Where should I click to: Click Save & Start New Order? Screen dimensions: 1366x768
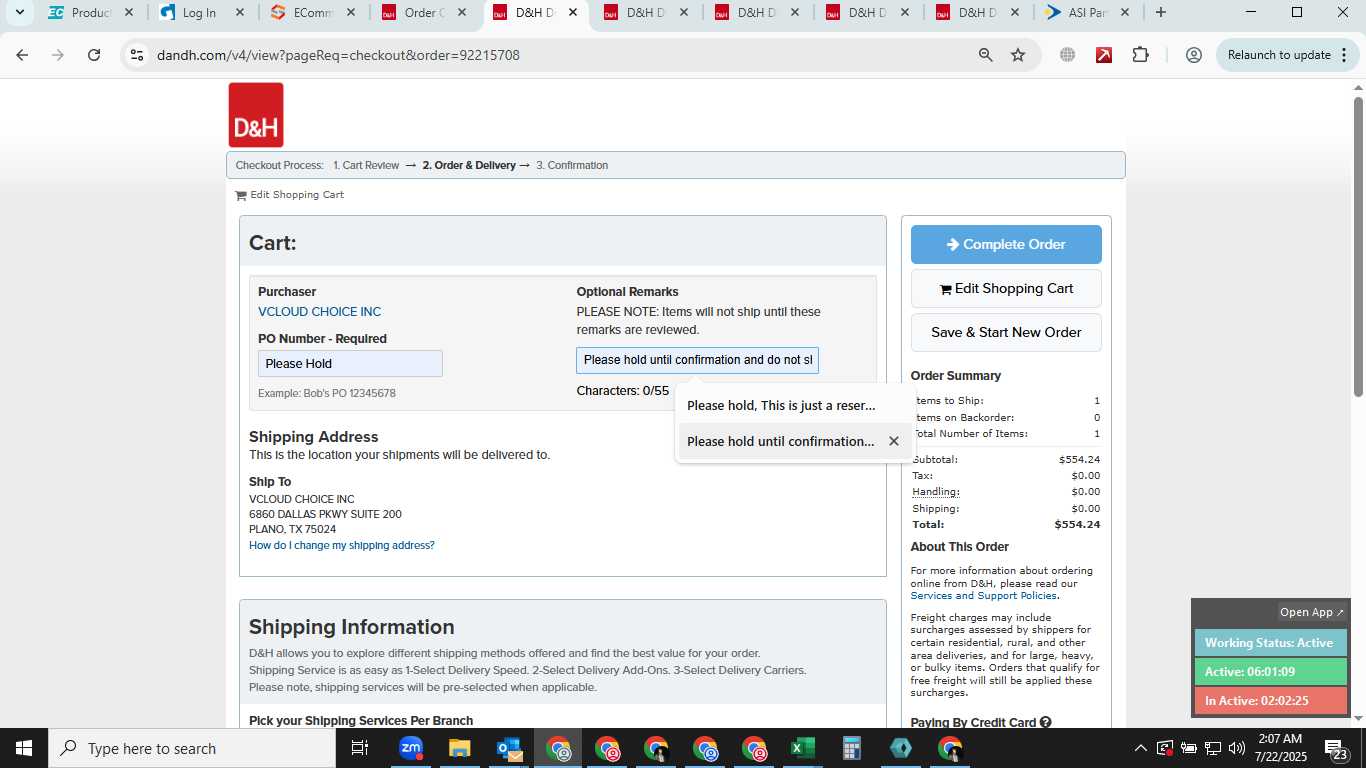tap(1006, 332)
